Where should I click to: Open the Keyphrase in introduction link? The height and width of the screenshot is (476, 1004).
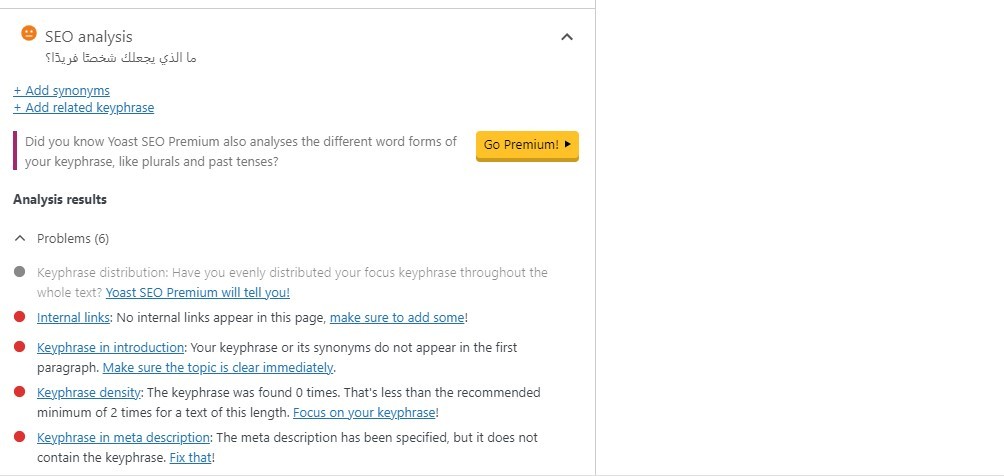click(111, 348)
